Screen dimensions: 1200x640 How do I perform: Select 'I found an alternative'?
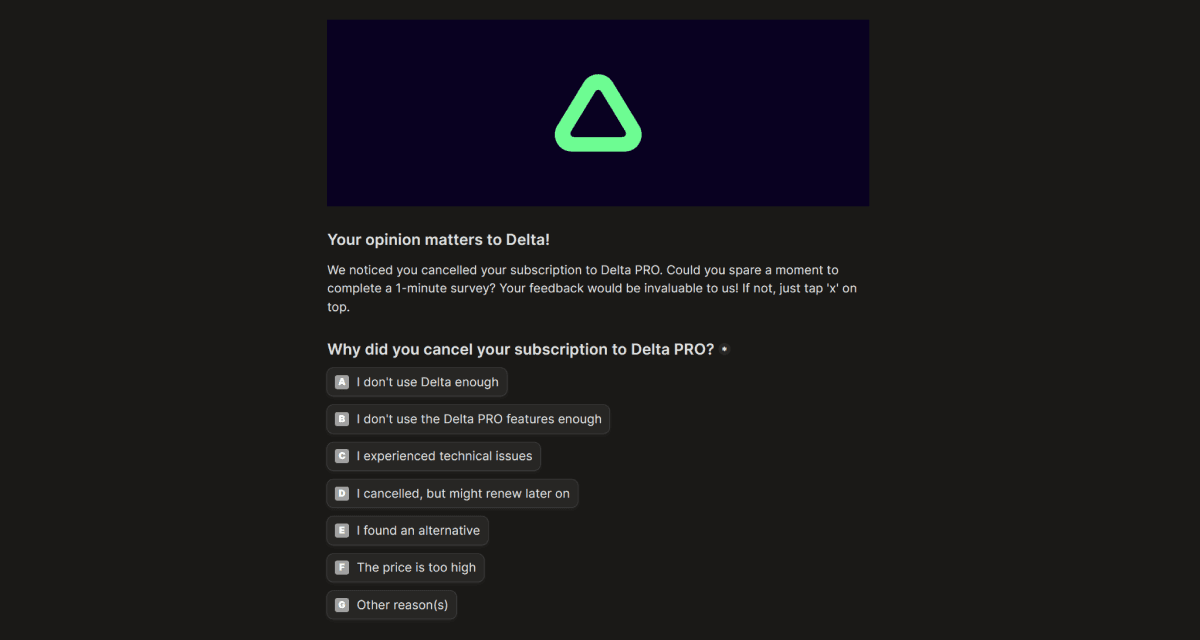click(407, 530)
